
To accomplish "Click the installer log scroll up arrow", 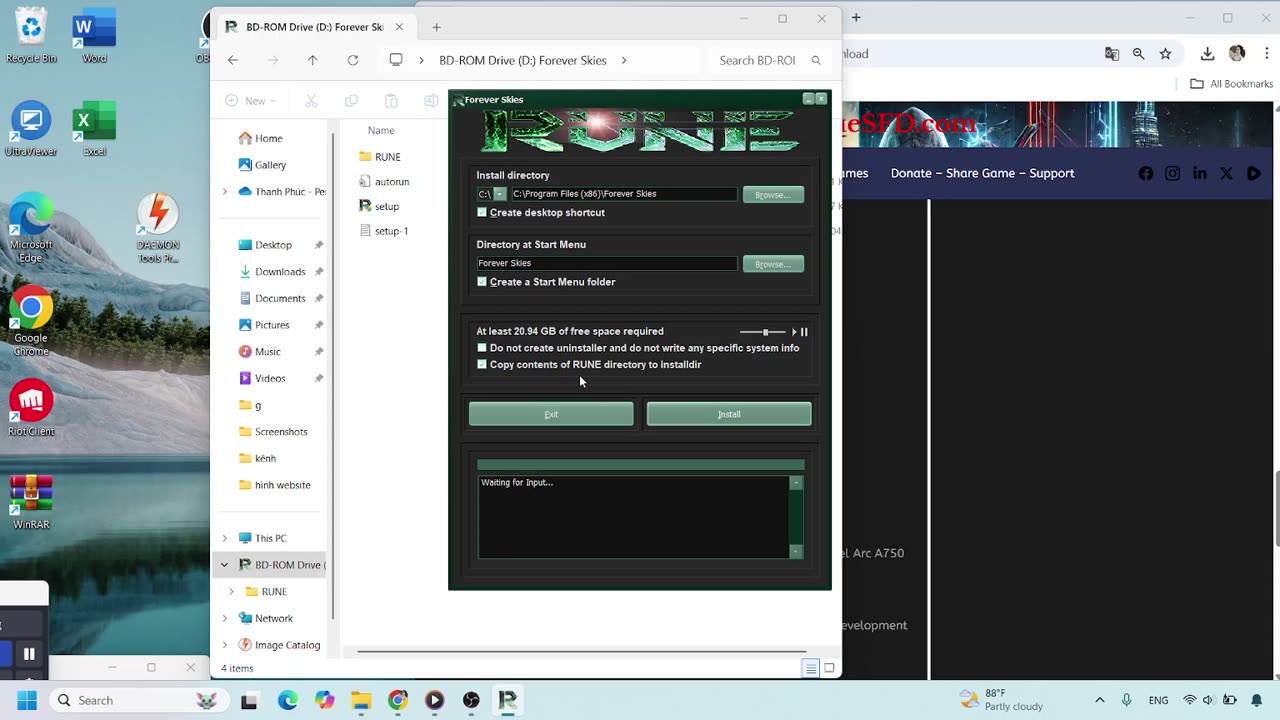I will click(796, 483).
